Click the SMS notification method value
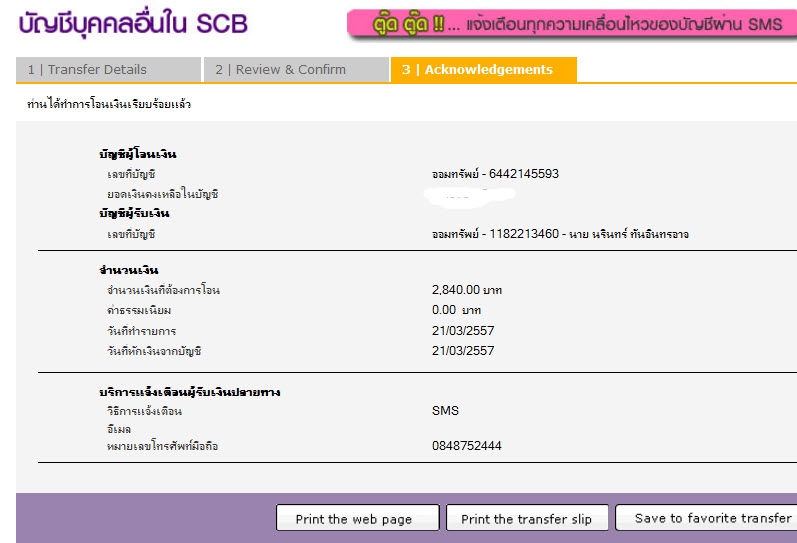797x543 pixels. pyautogui.click(x=445, y=411)
